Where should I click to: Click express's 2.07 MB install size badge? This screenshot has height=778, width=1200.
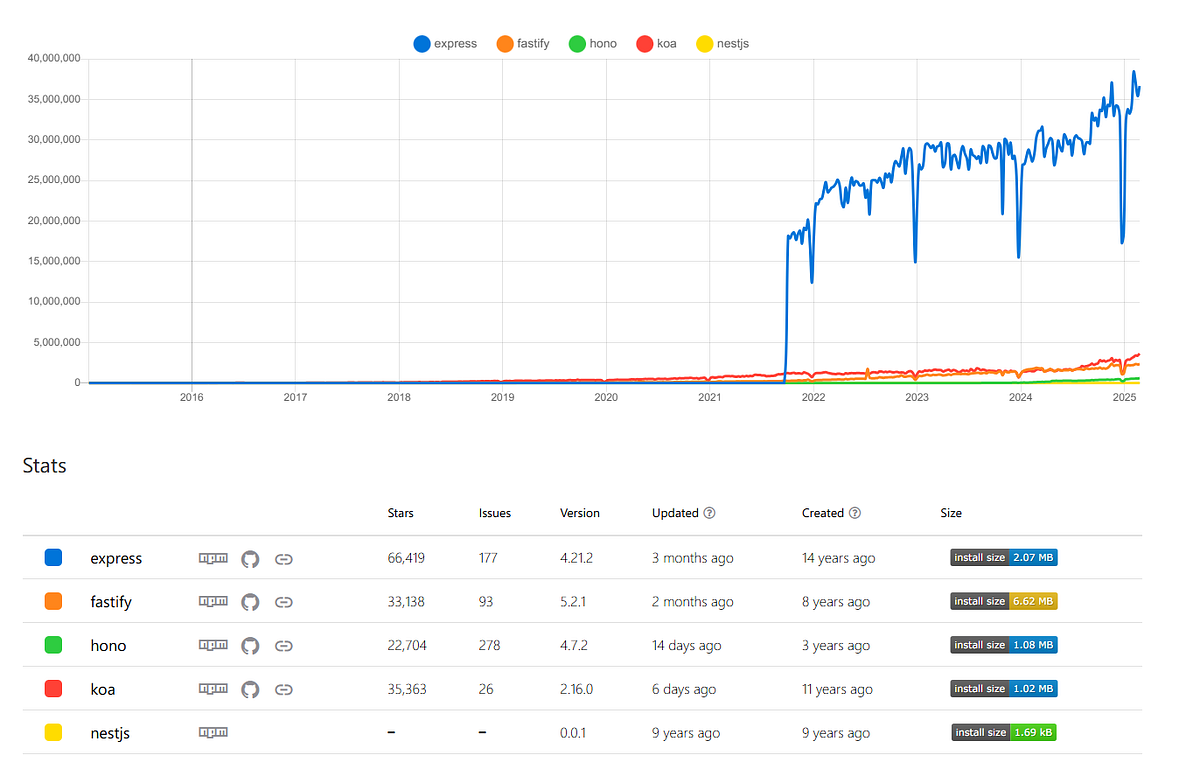click(1003, 558)
